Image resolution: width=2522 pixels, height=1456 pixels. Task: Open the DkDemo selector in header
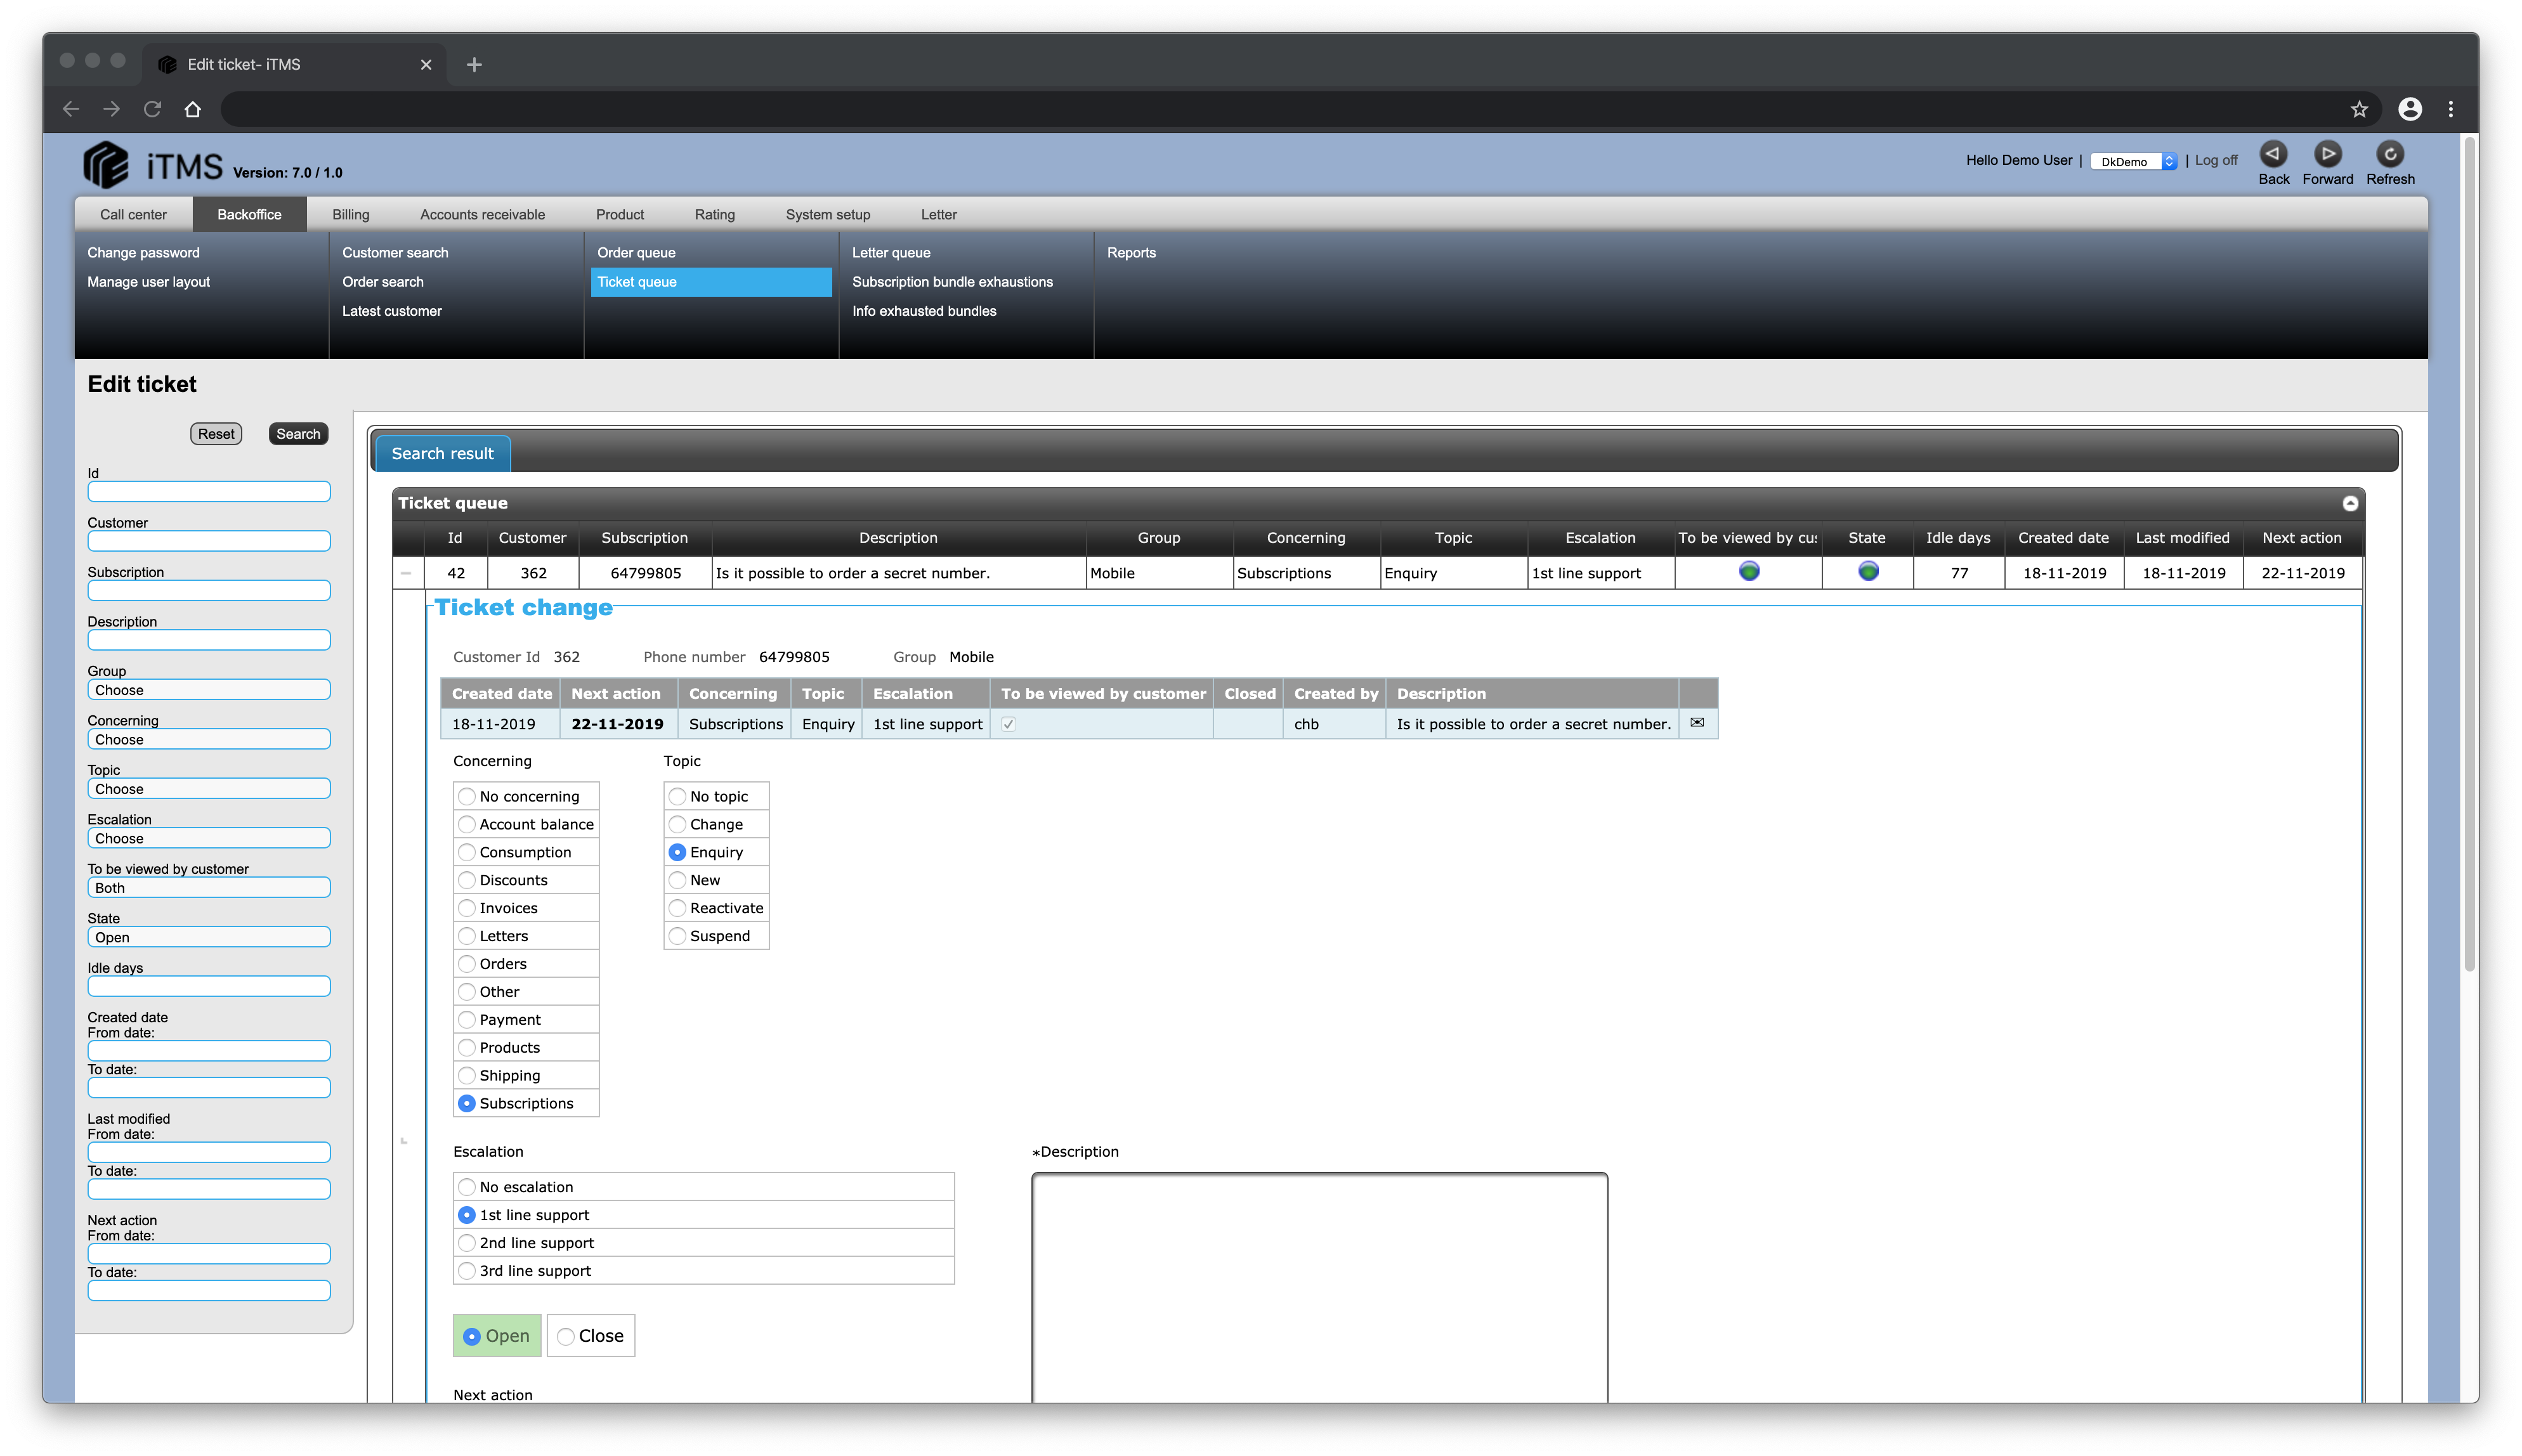point(2133,161)
